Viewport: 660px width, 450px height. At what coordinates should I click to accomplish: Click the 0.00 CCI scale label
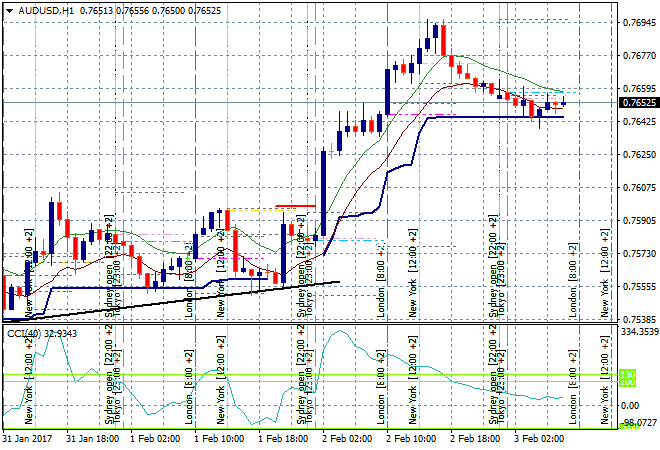(x=629, y=405)
